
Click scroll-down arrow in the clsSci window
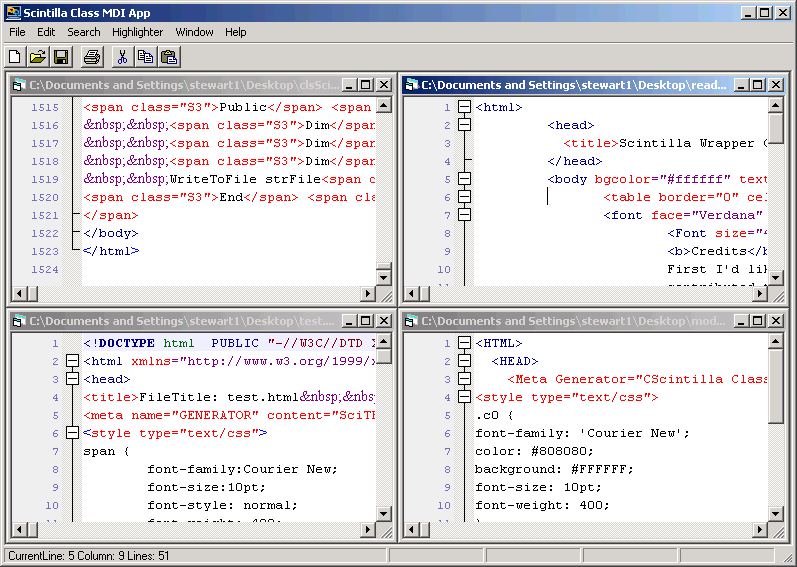[x=383, y=277]
